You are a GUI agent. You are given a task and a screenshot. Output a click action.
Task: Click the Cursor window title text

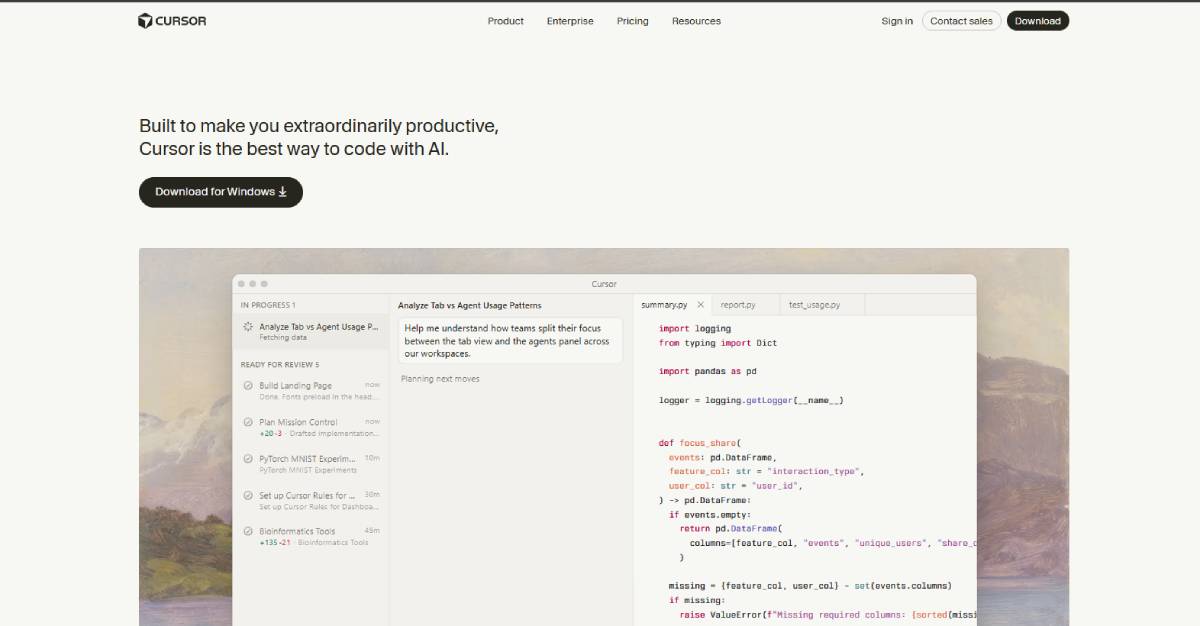[604, 284]
